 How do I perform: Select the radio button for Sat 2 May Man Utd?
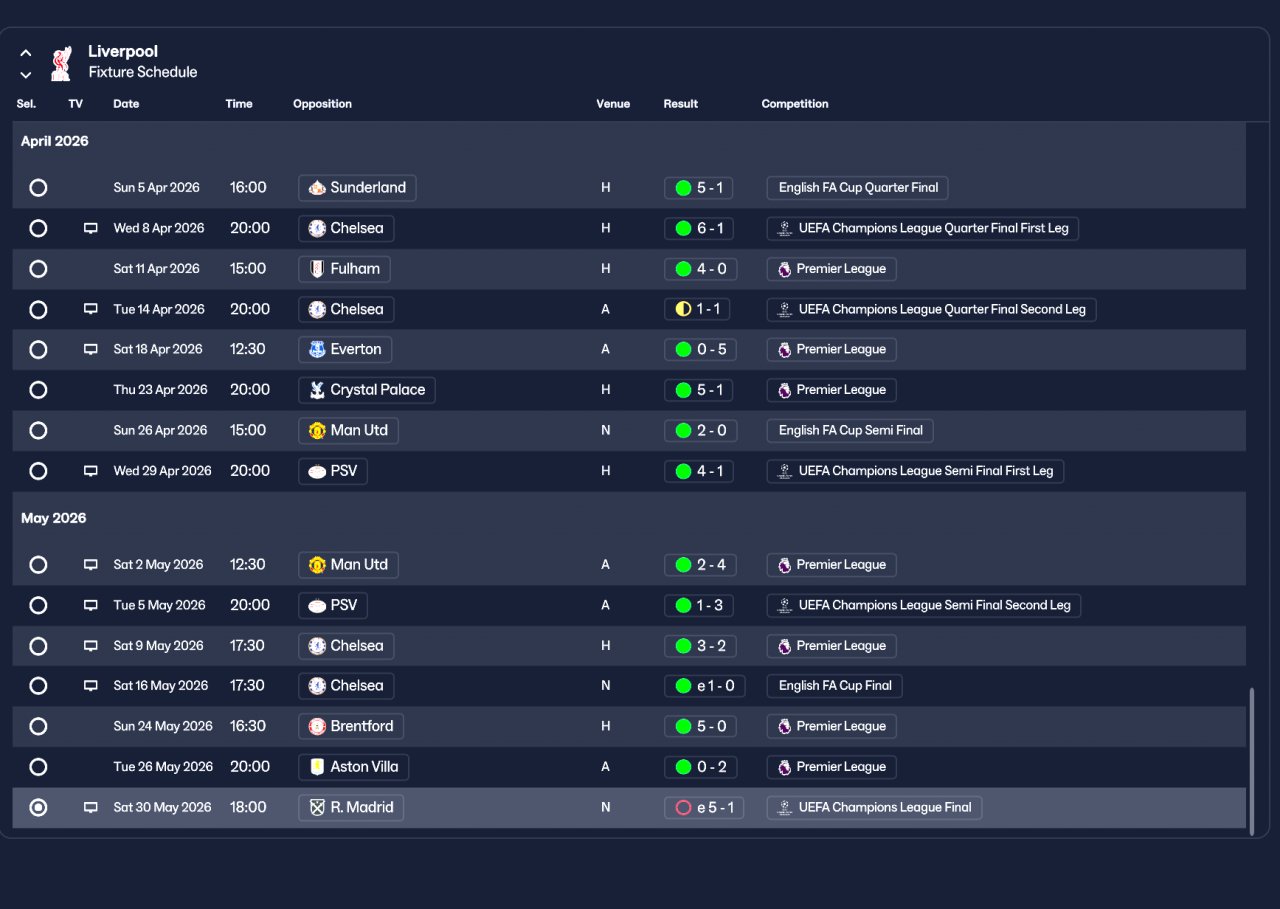[38, 565]
